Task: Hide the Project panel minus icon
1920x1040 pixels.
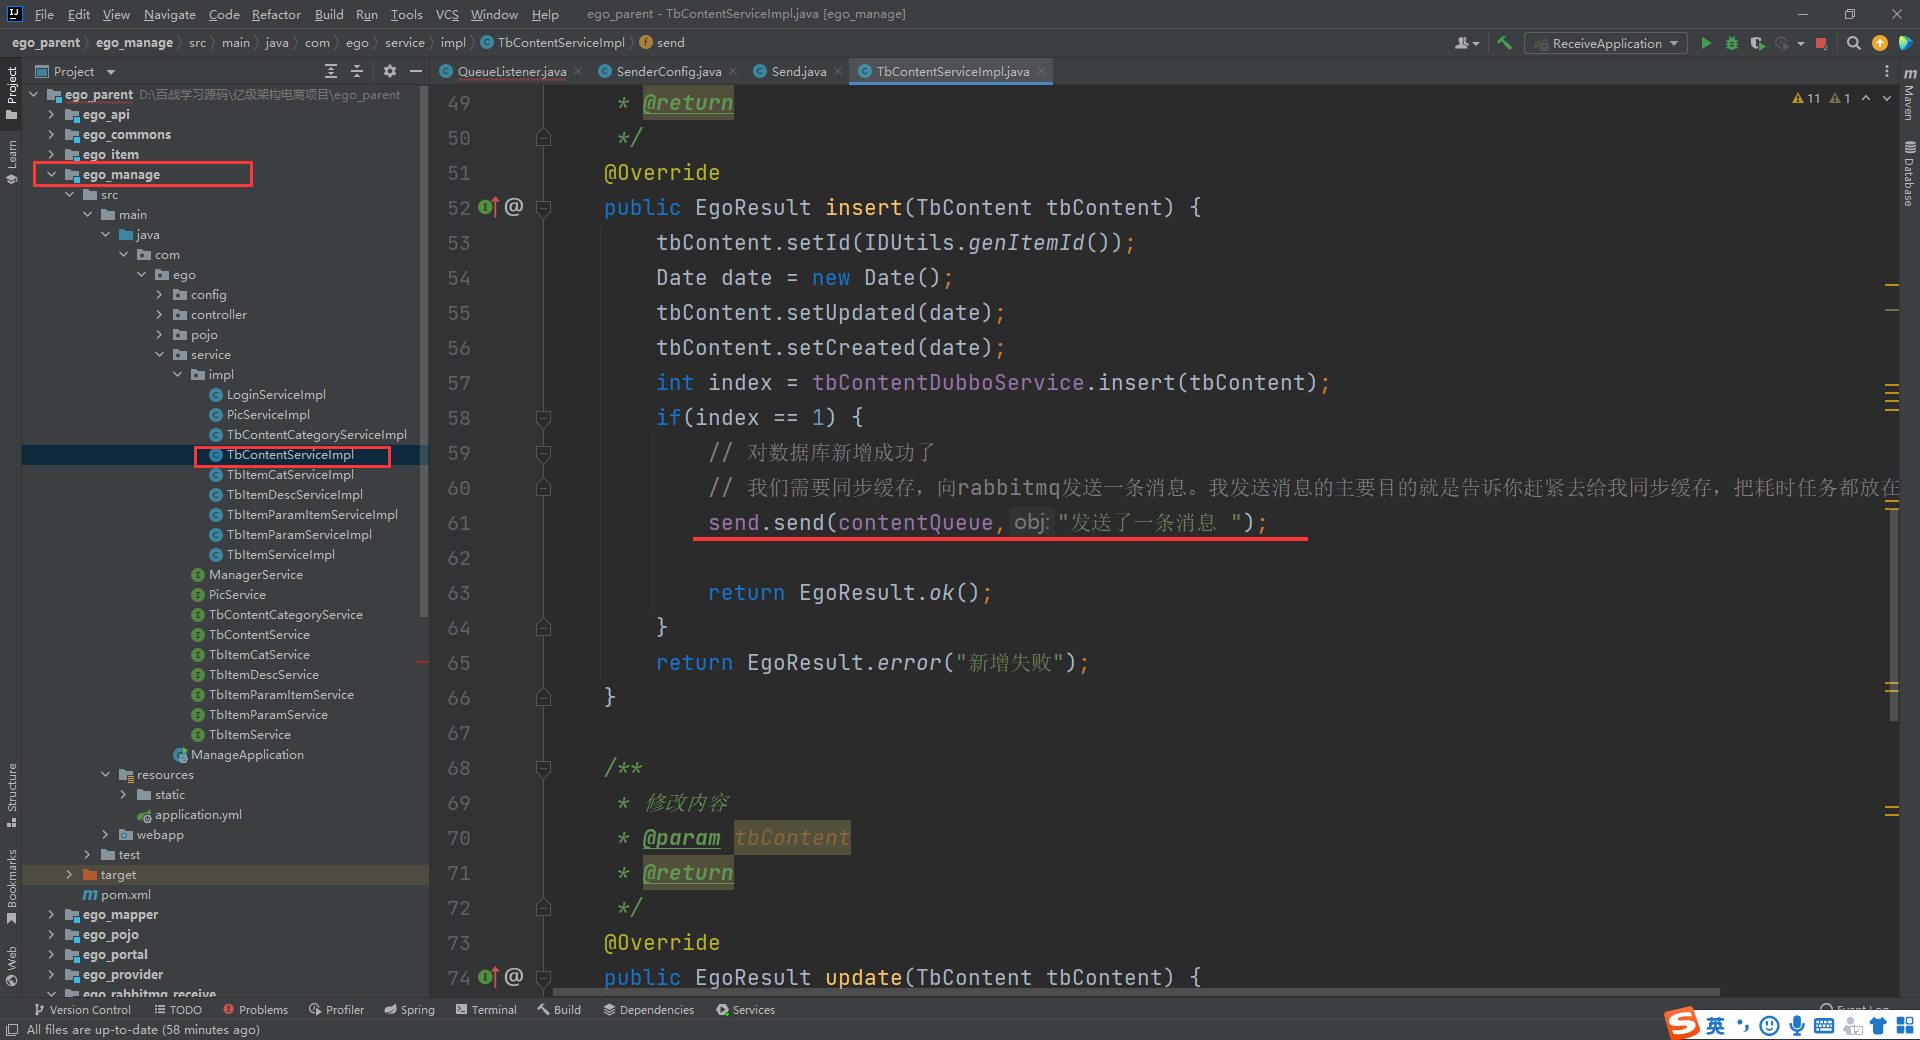Action: (416, 71)
